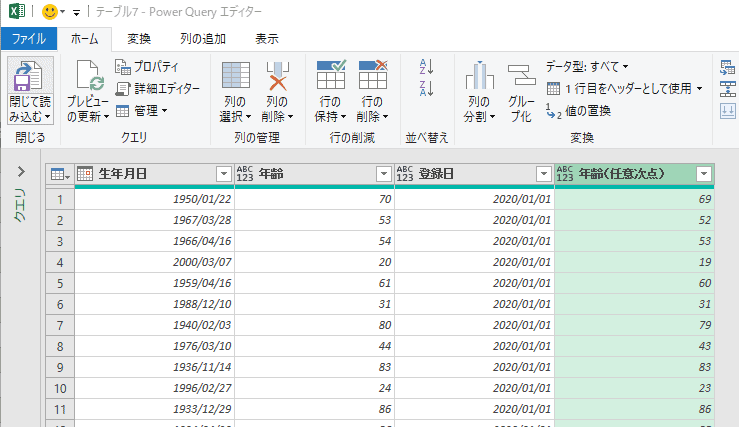Open the ファイル menu
This screenshot has height=427, width=739.
(29, 39)
